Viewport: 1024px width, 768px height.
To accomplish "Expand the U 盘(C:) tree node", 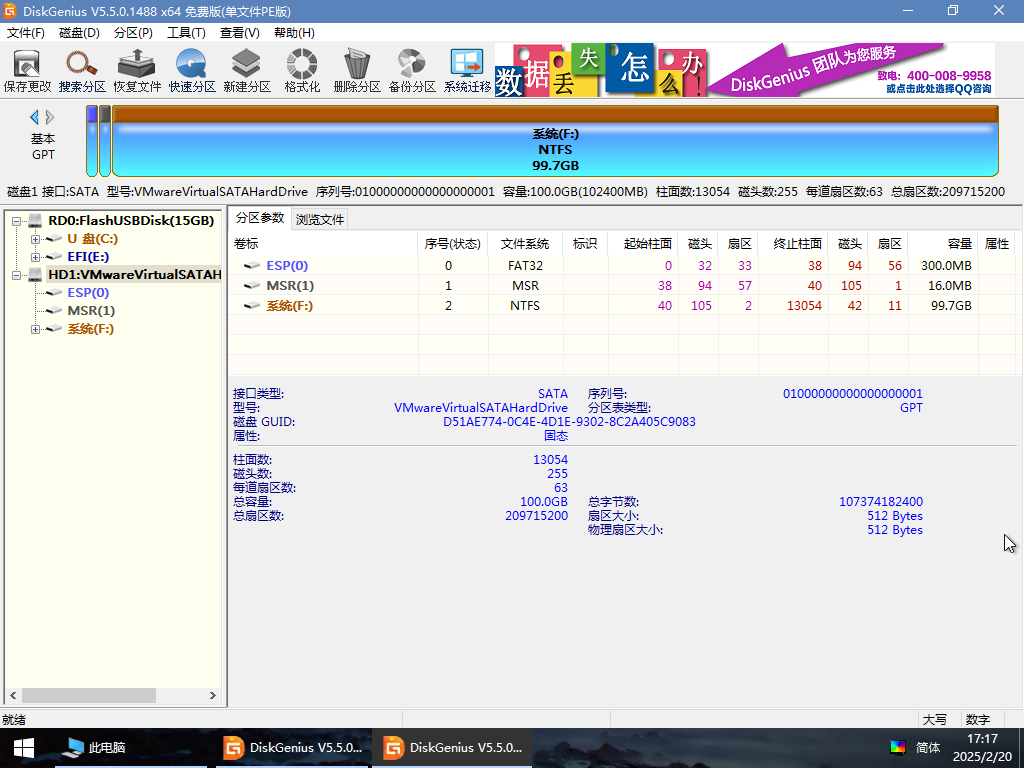I will coord(35,239).
